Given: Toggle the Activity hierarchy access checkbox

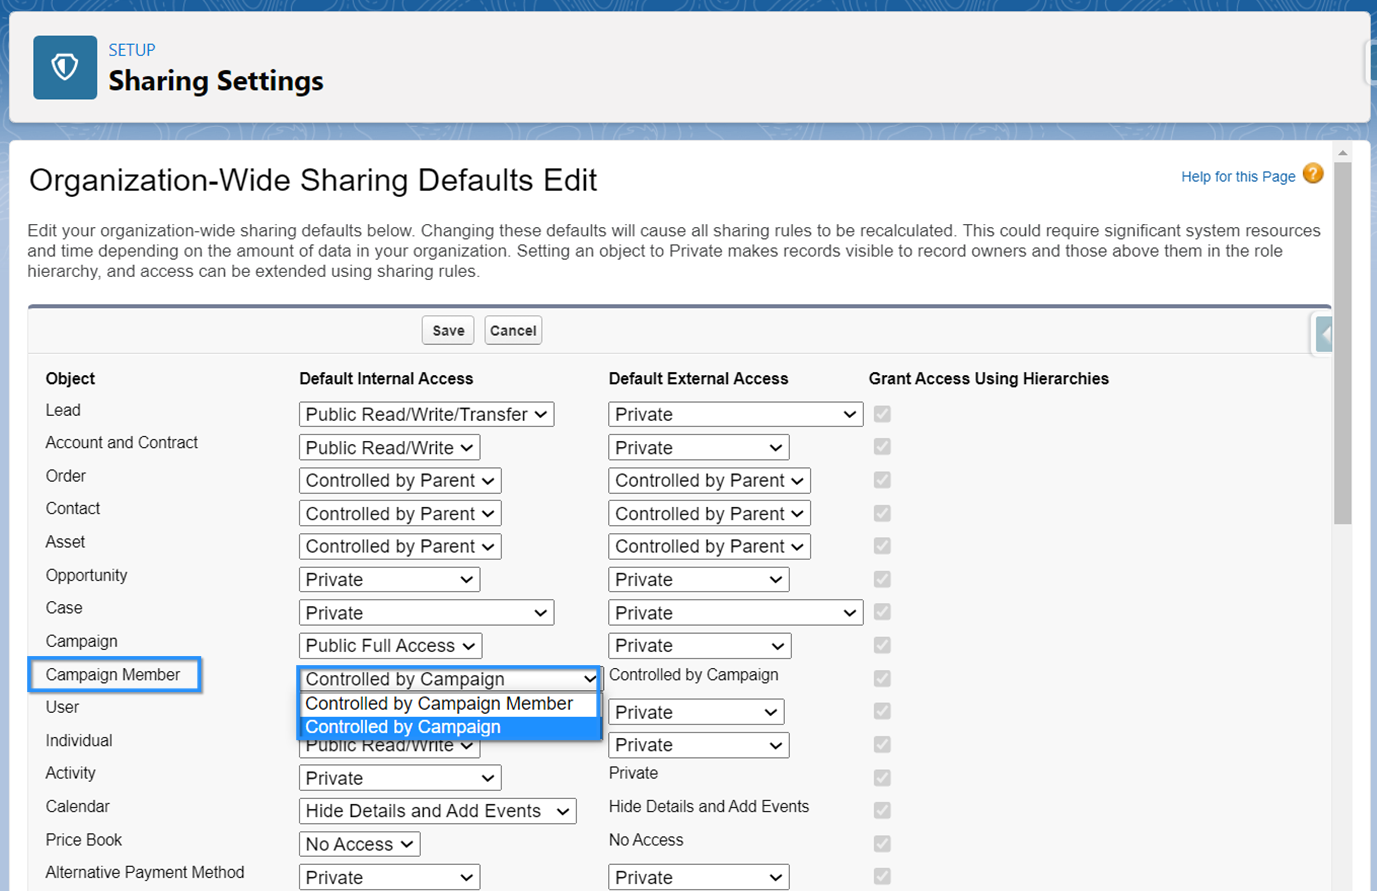Looking at the screenshot, I should (882, 777).
